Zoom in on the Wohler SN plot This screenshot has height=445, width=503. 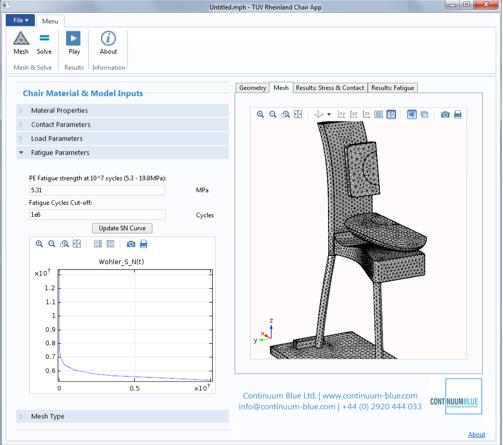(39, 244)
